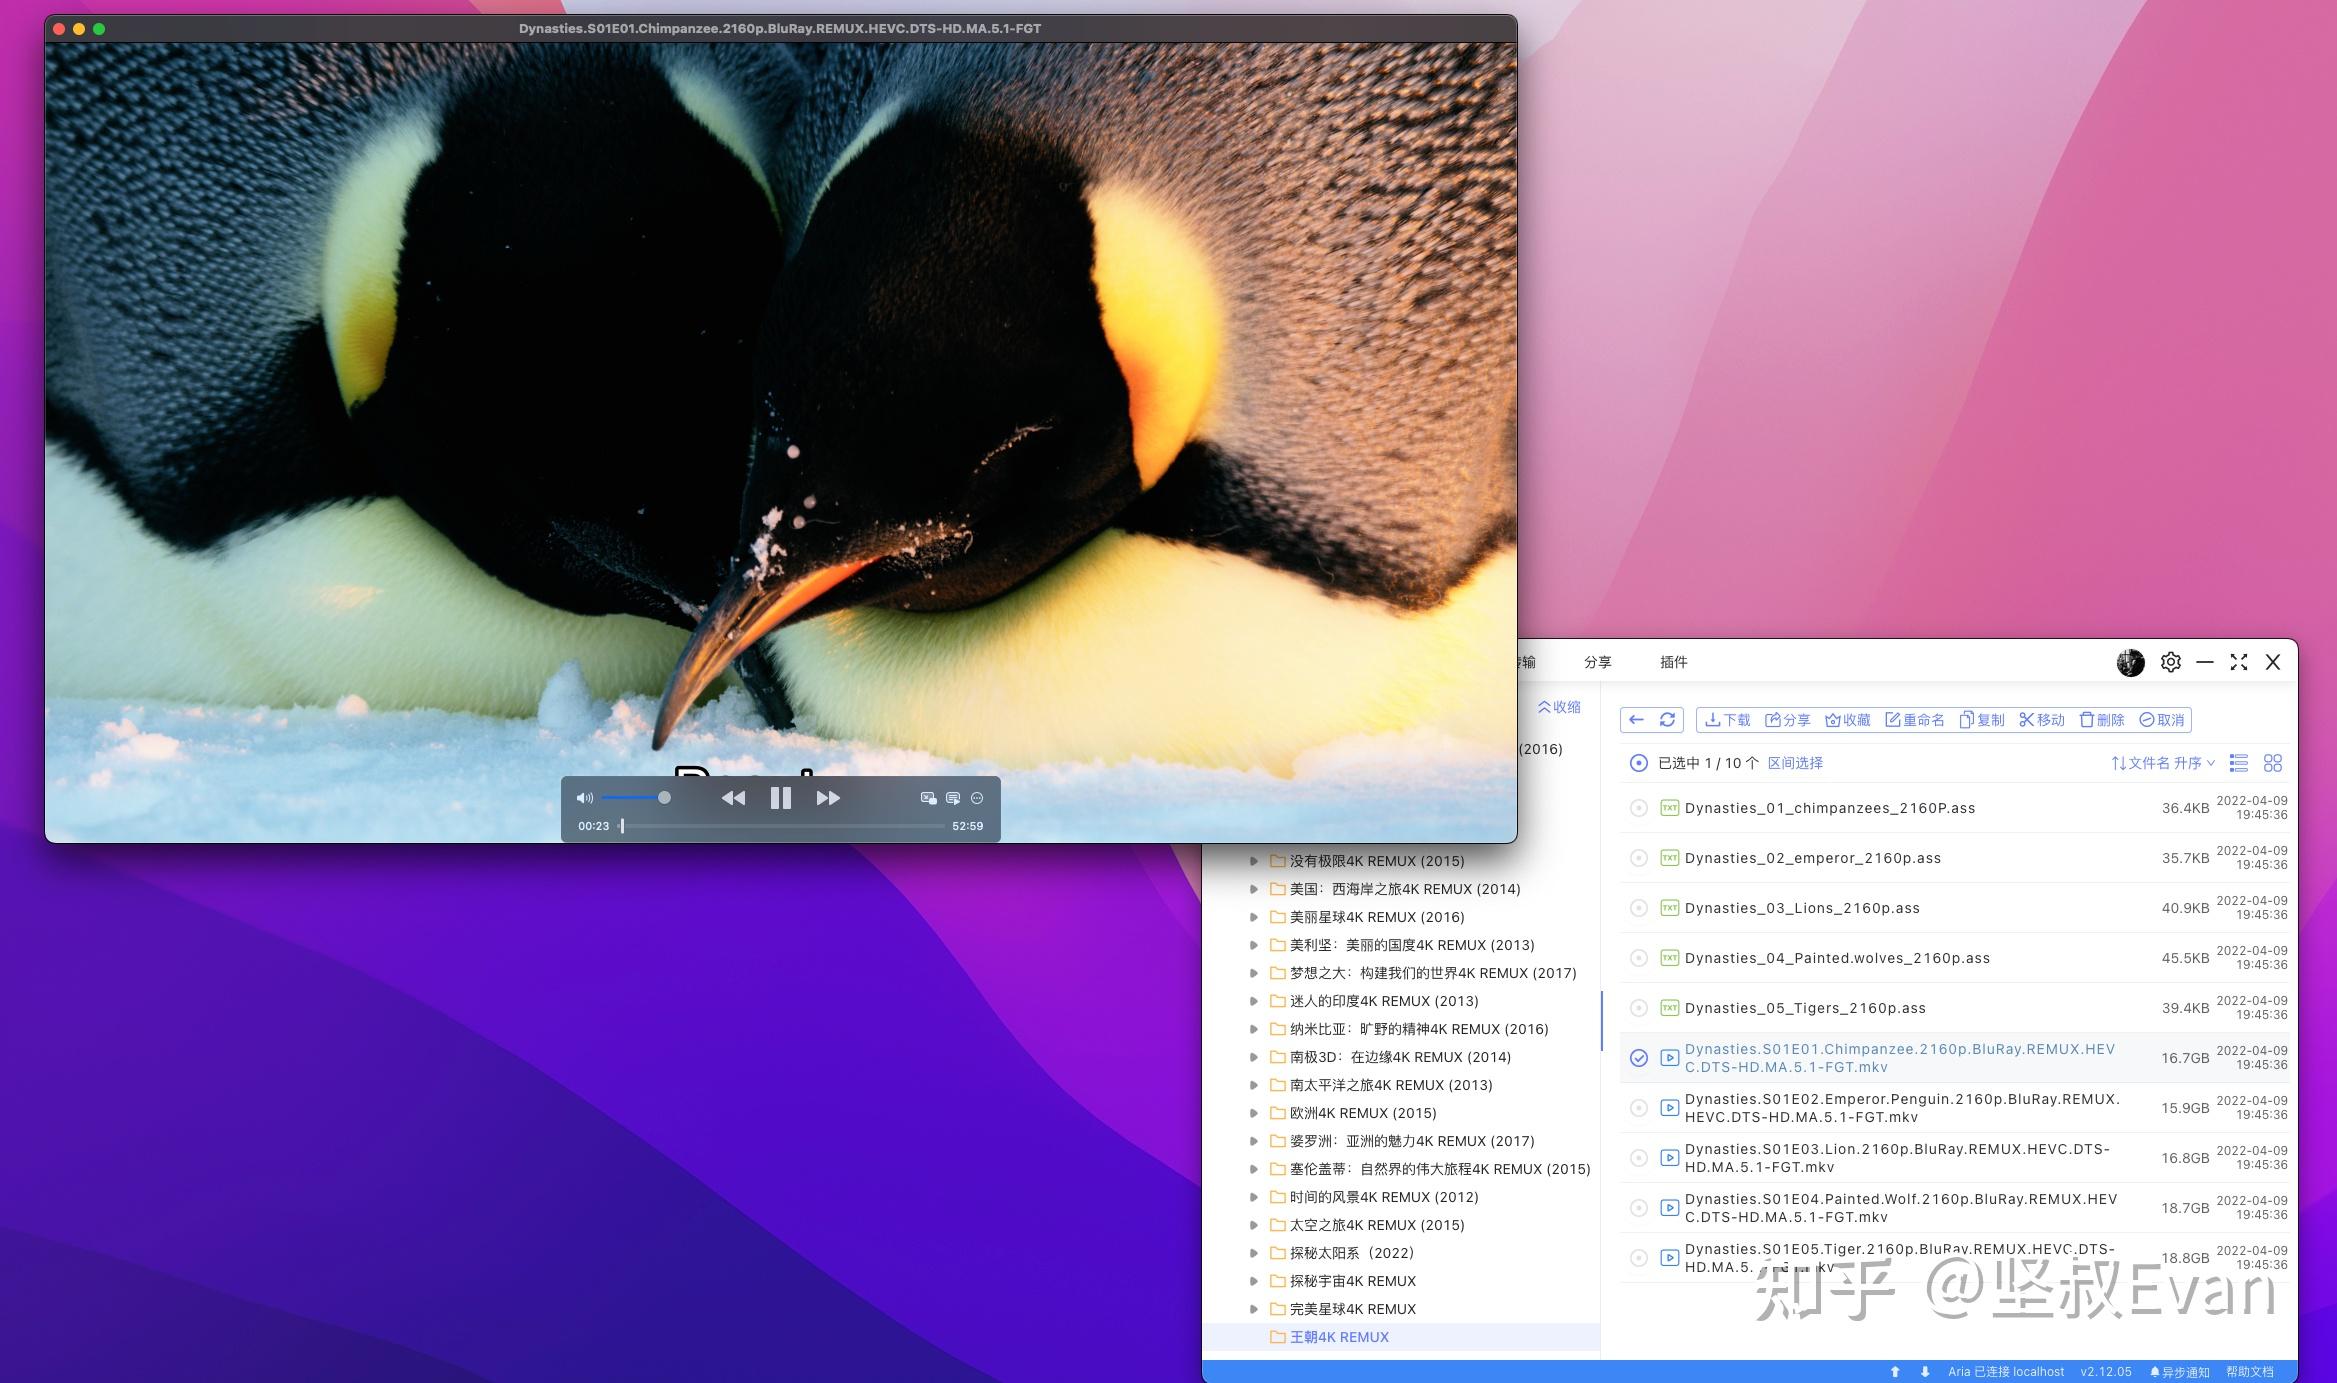2337x1383 pixels.
Task: Click Aria 已连接 localhost status
Action: pyautogui.click(x=2006, y=1372)
